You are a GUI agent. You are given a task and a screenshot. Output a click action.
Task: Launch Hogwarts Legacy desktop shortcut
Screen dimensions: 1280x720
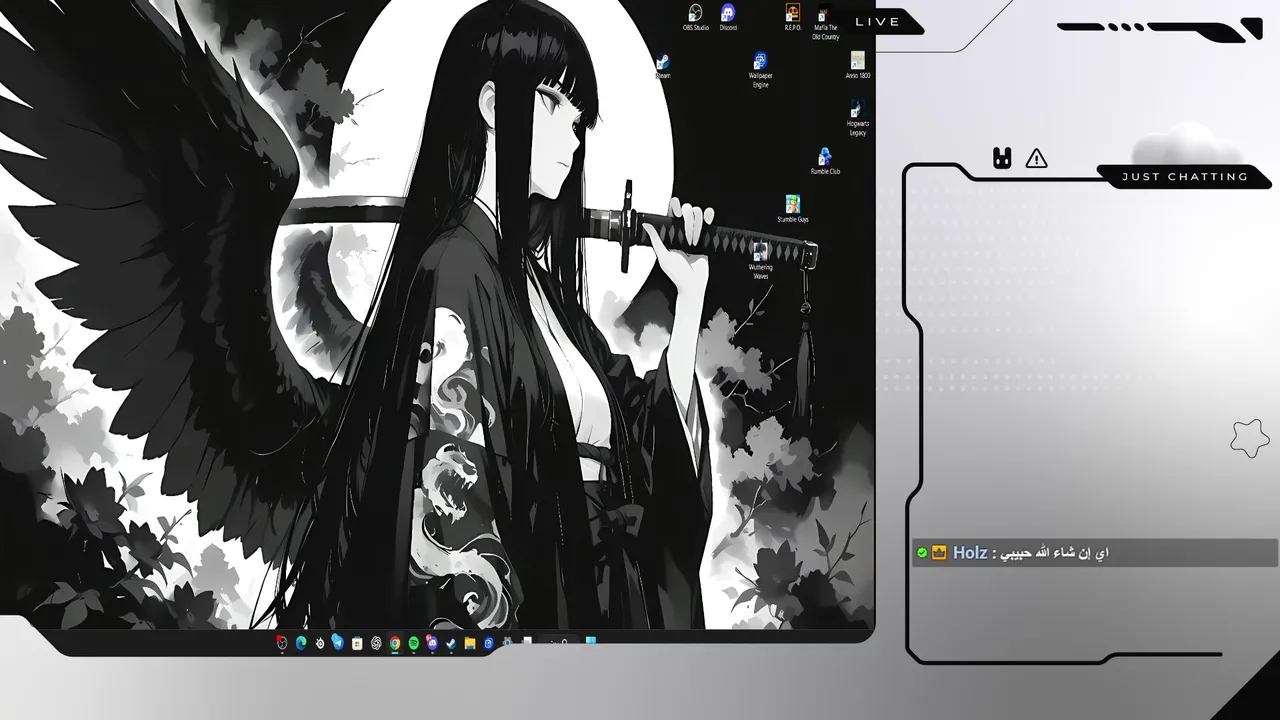click(857, 118)
